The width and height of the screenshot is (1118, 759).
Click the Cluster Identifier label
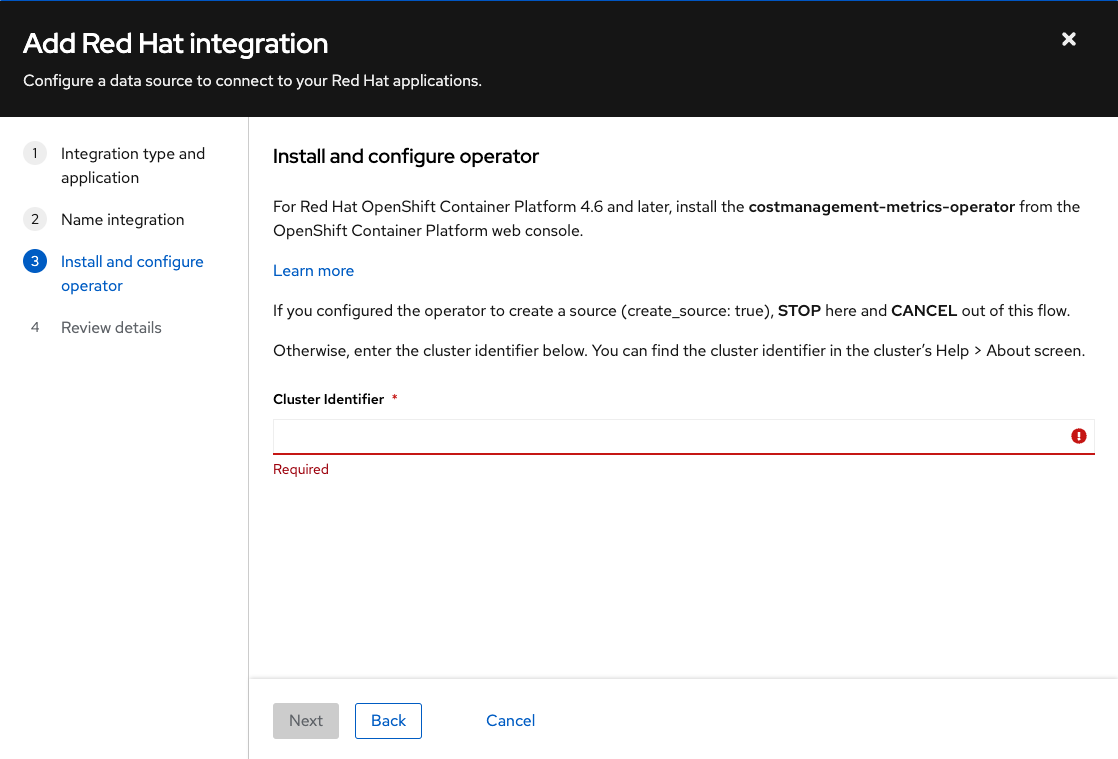tap(329, 399)
